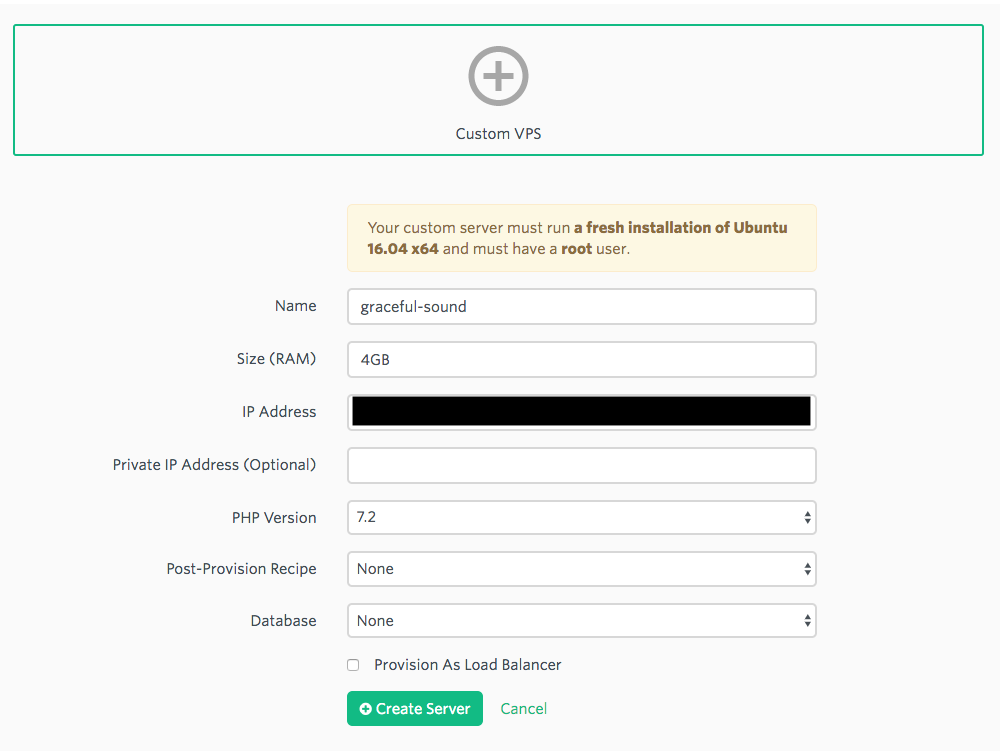The height and width of the screenshot is (751, 1000).
Task: Click the Private IP Address (Optional) label
Action: pos(214,465)
